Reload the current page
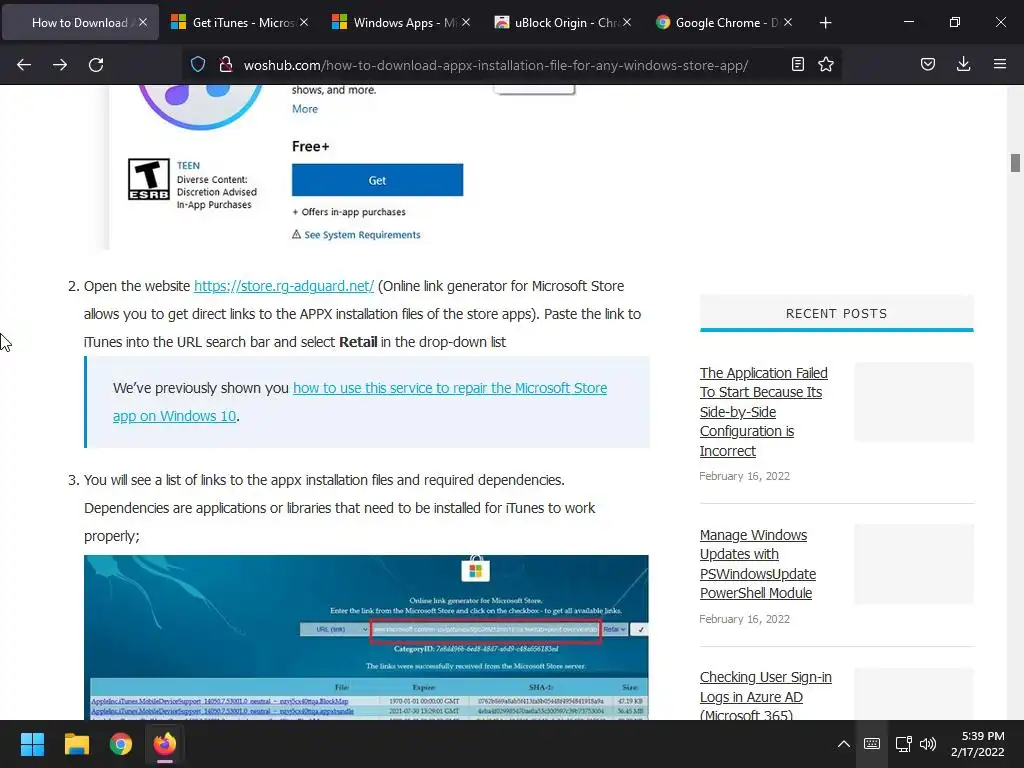Image resolution: width=1024 pixels, height=768 pixels. (96, 65)
